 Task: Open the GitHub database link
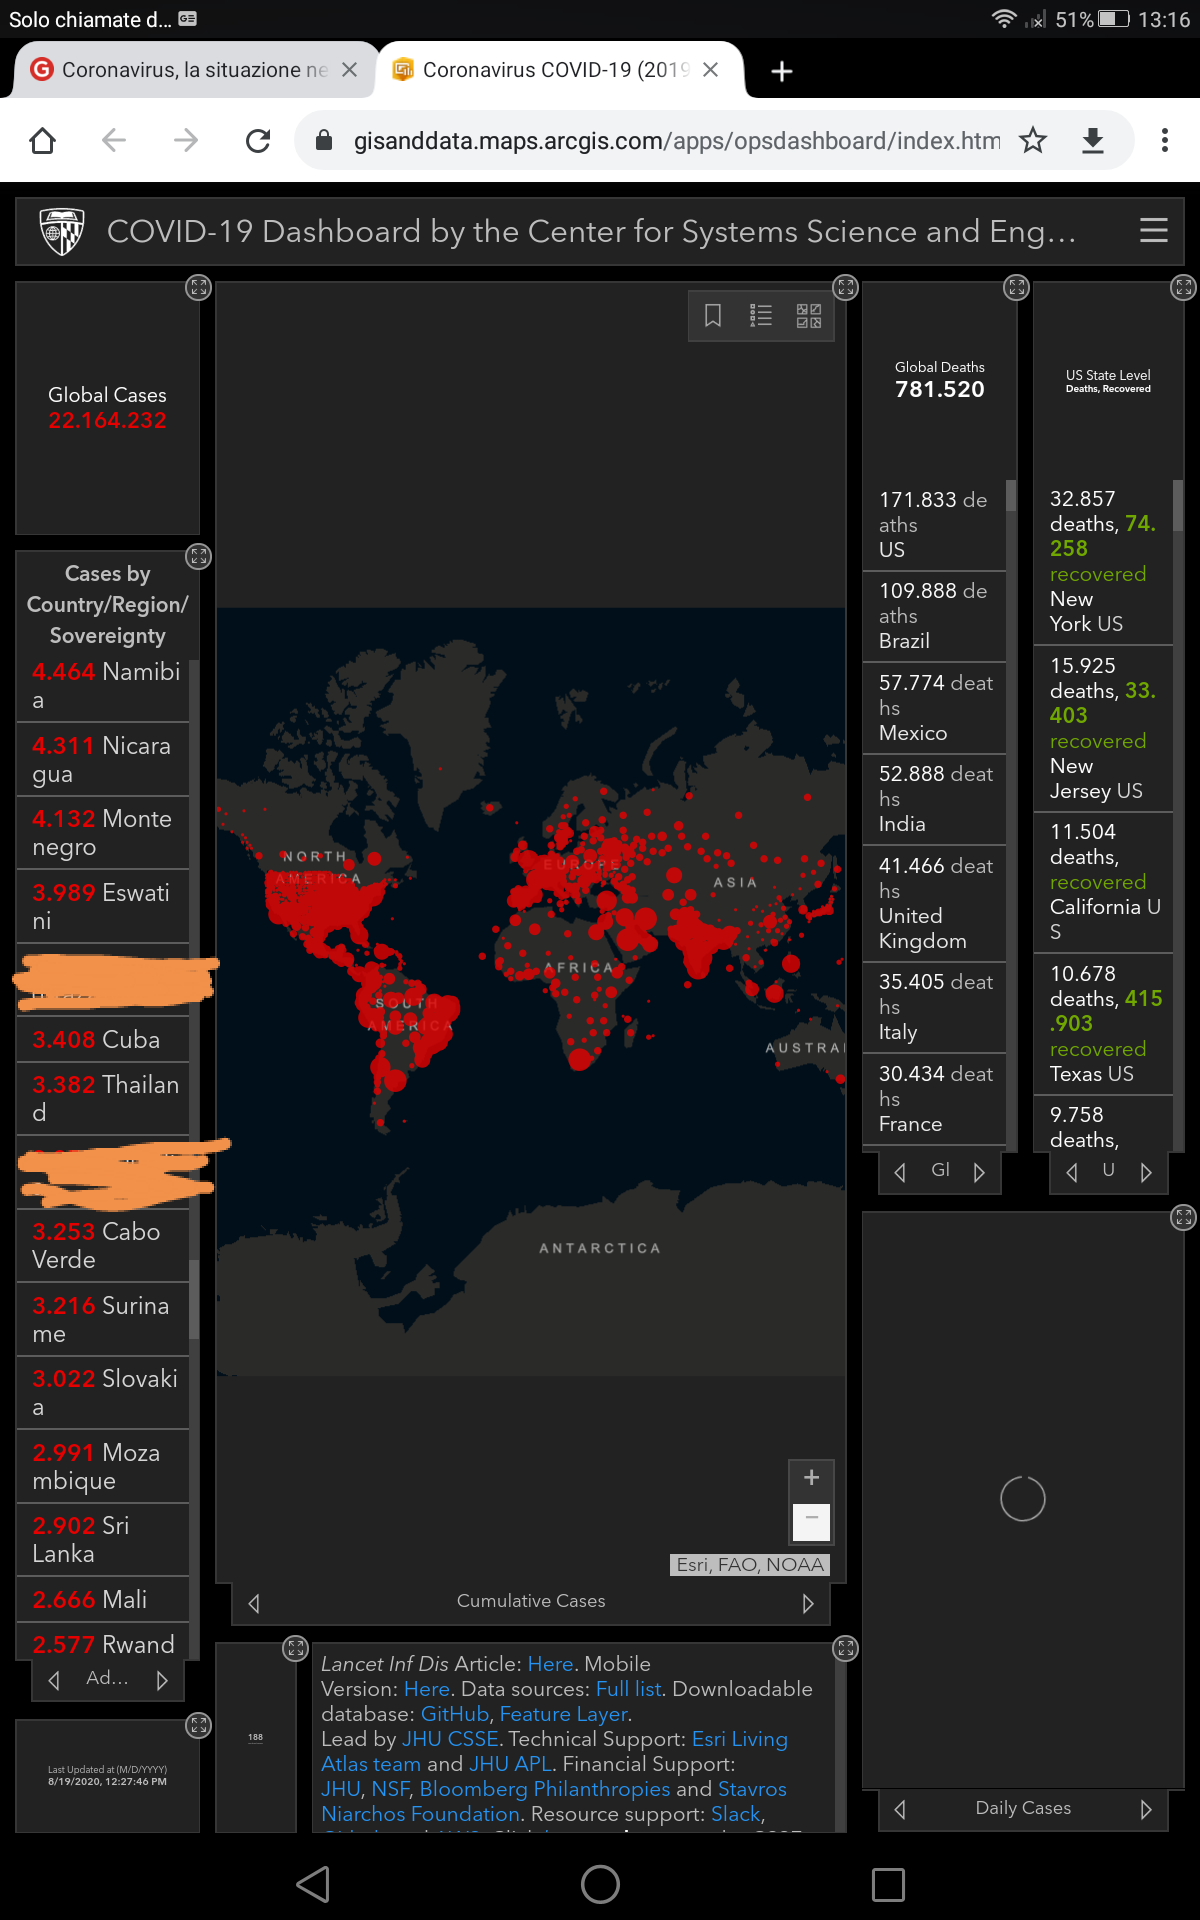[x=454, y=1714]
